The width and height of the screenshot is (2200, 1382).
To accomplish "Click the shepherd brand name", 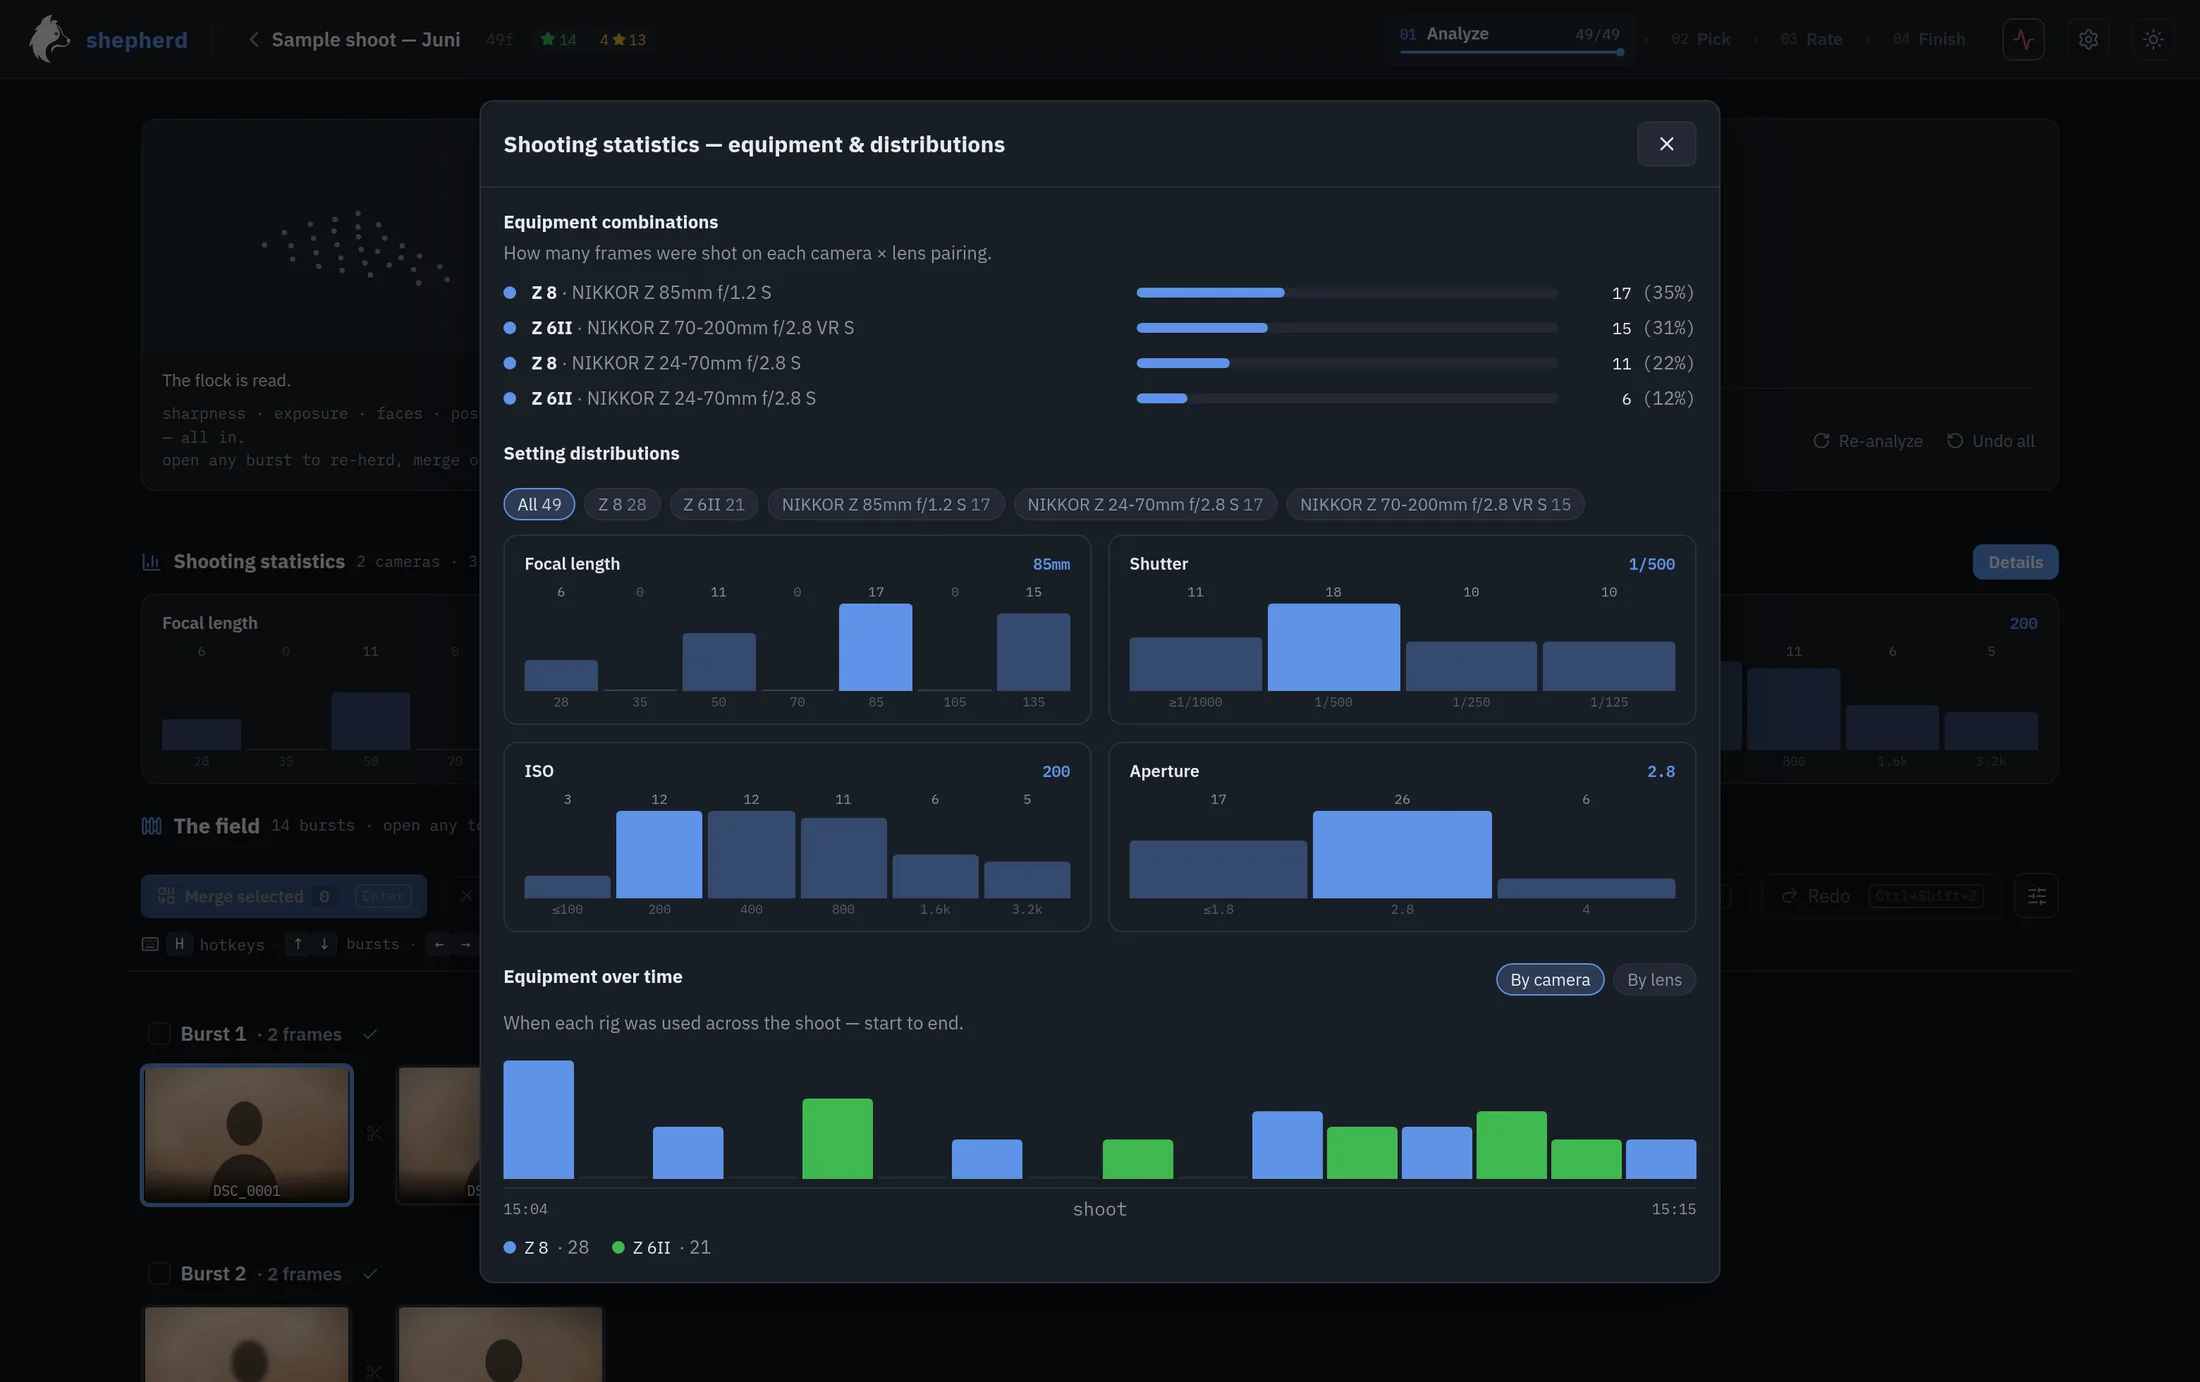I will (137, 40).
